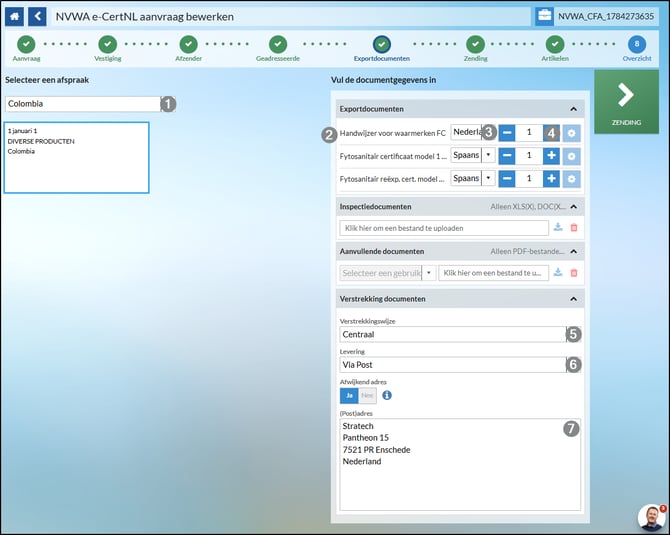Click the 'Selecteer een afspraak' heading
This screenshot has width=670, height=535.
point(47,80)
